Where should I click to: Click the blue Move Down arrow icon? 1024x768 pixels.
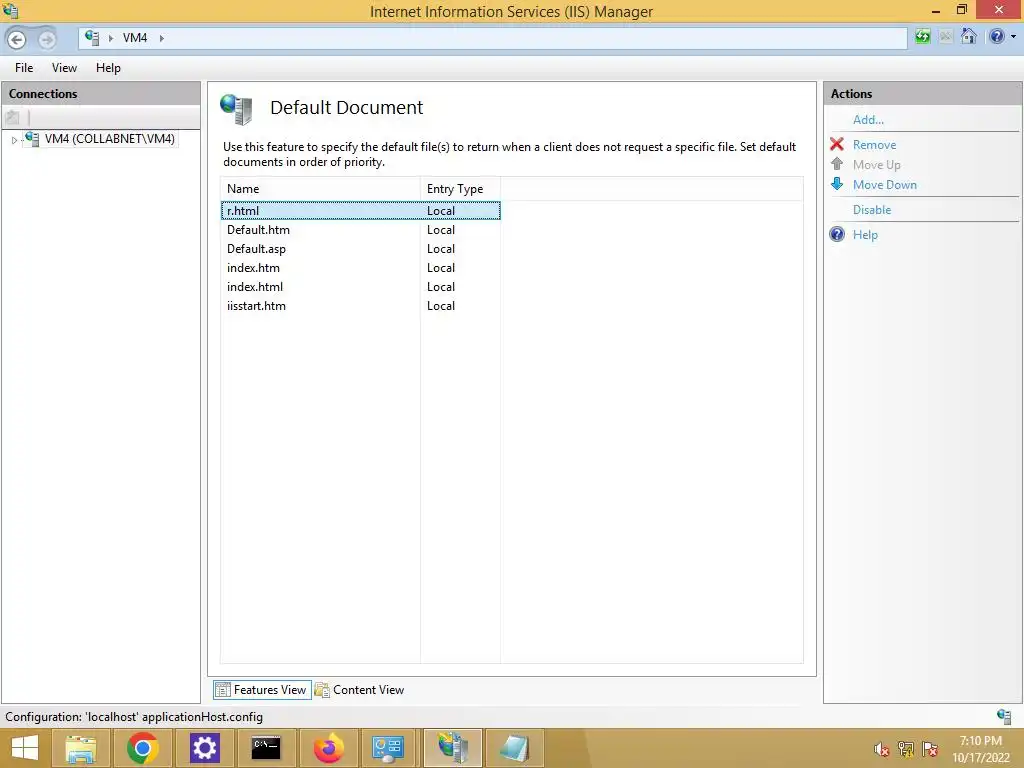click(837, 184)
